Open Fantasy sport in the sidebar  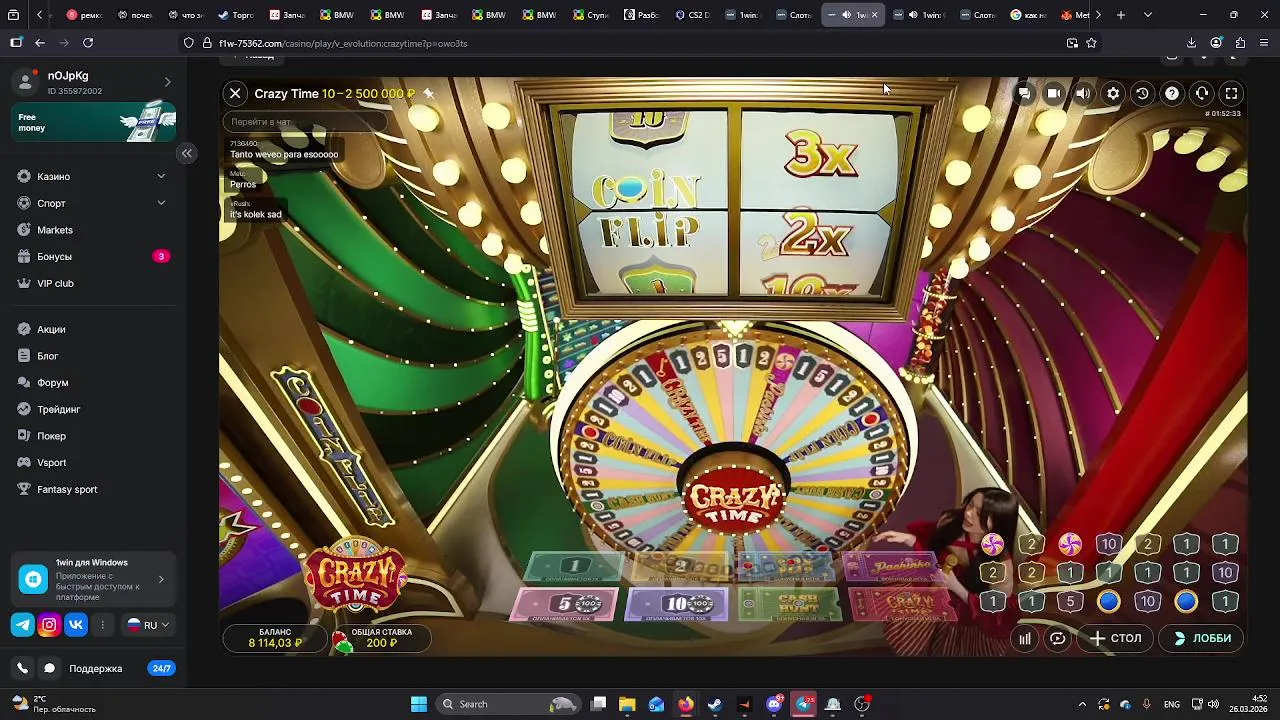[93, 489]
